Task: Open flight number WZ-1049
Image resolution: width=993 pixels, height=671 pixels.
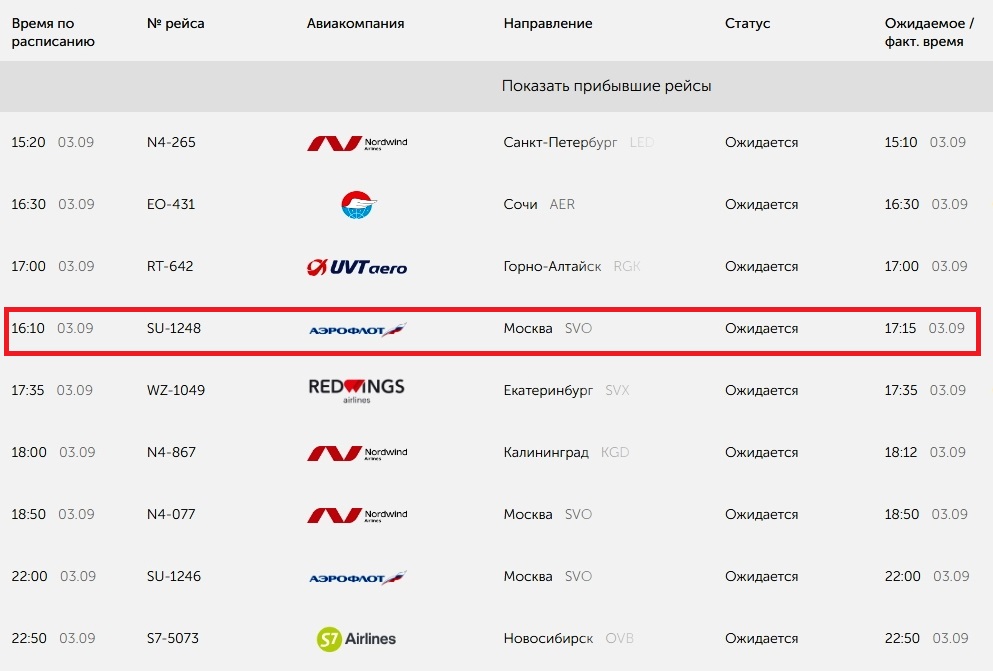Action: [176, 390]
